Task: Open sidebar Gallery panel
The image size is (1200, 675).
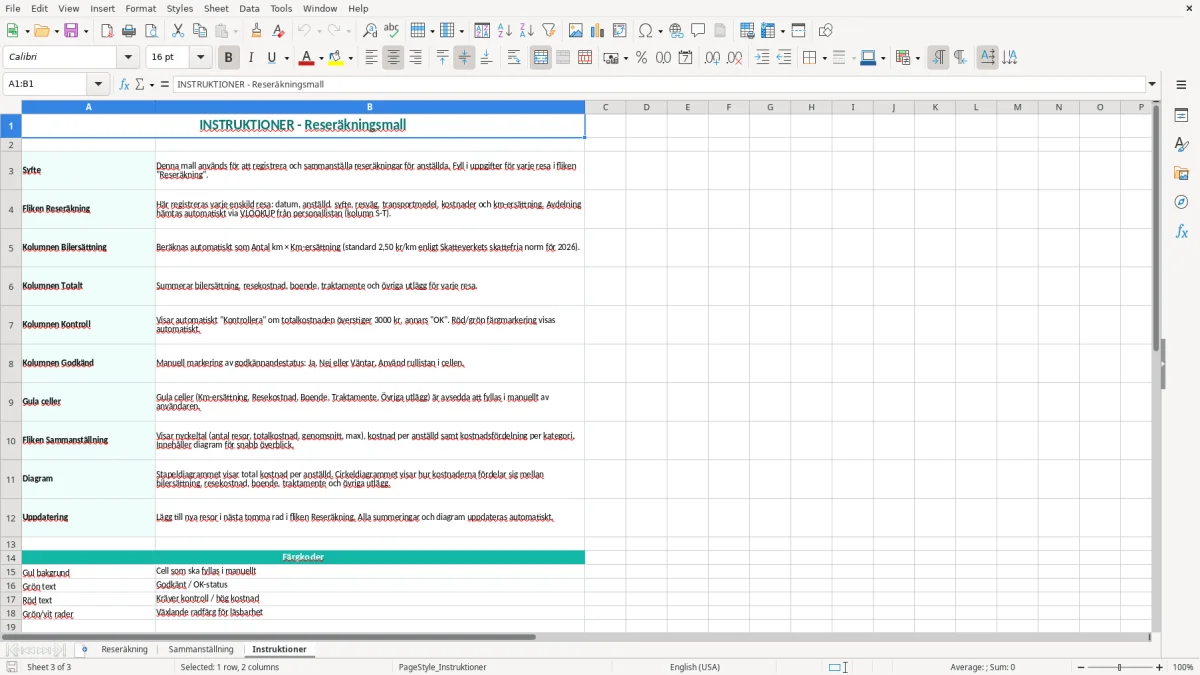Action: (1181, 173)
